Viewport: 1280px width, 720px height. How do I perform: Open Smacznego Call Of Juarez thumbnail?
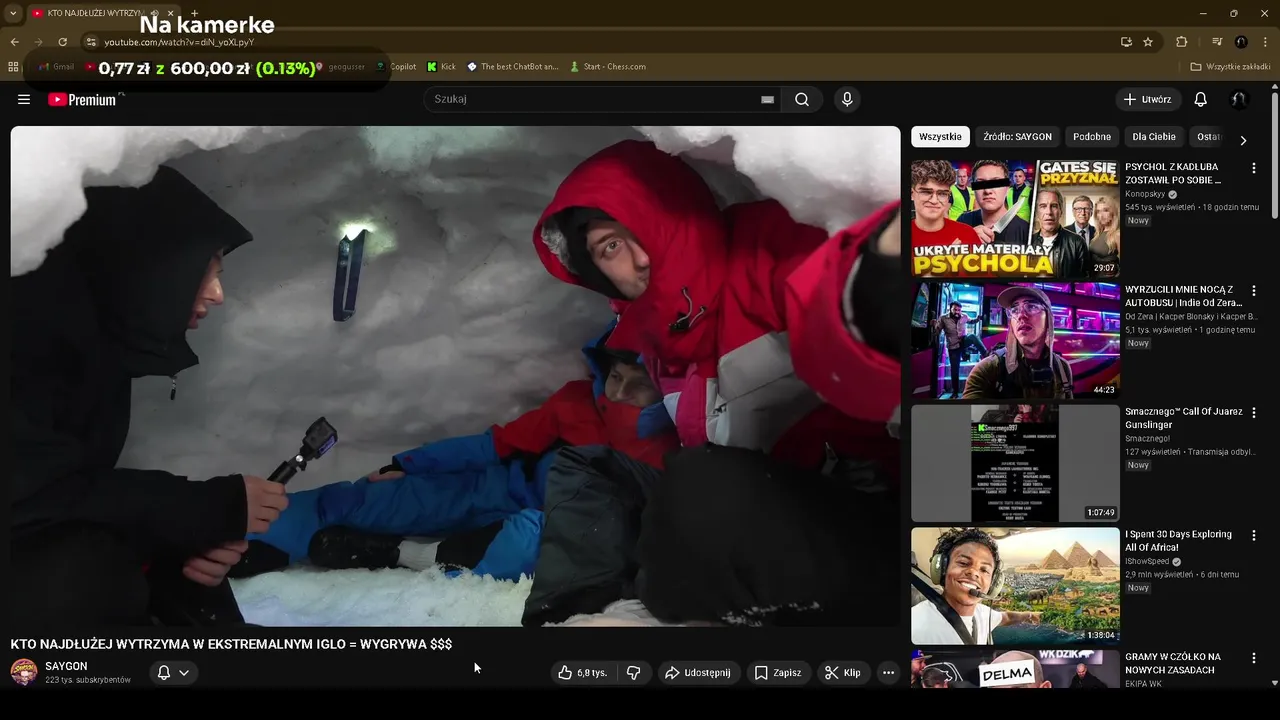click(1015, 463)
